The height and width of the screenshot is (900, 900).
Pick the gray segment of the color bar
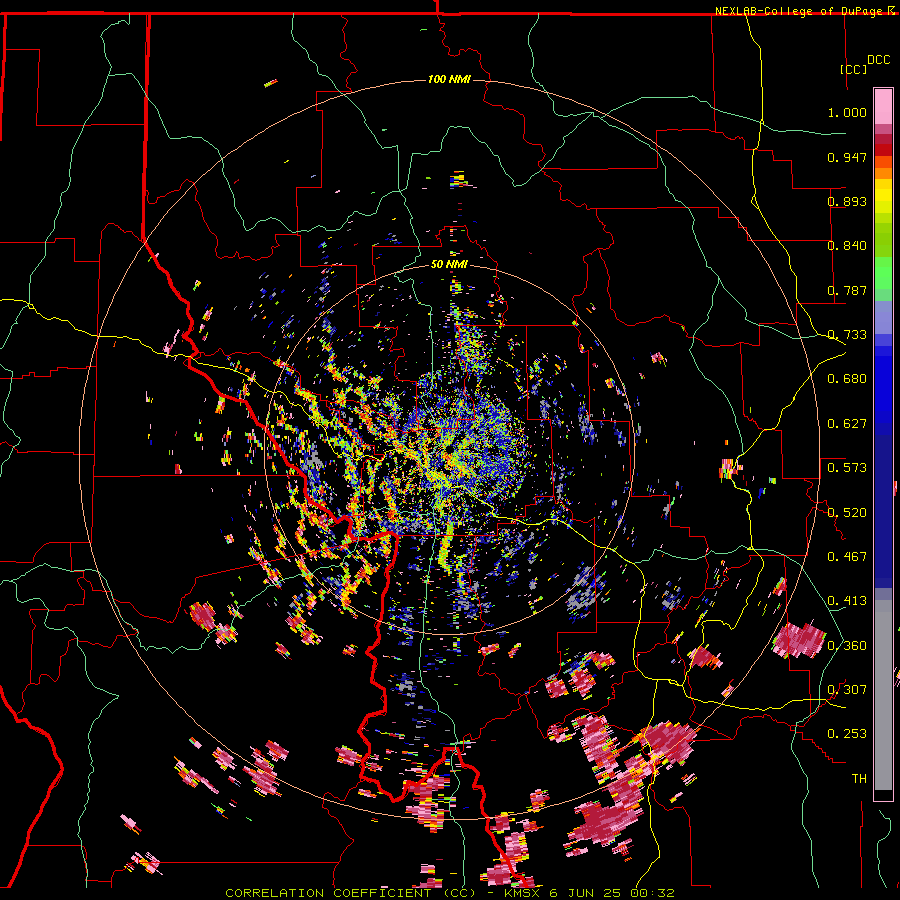pos(883,695)
